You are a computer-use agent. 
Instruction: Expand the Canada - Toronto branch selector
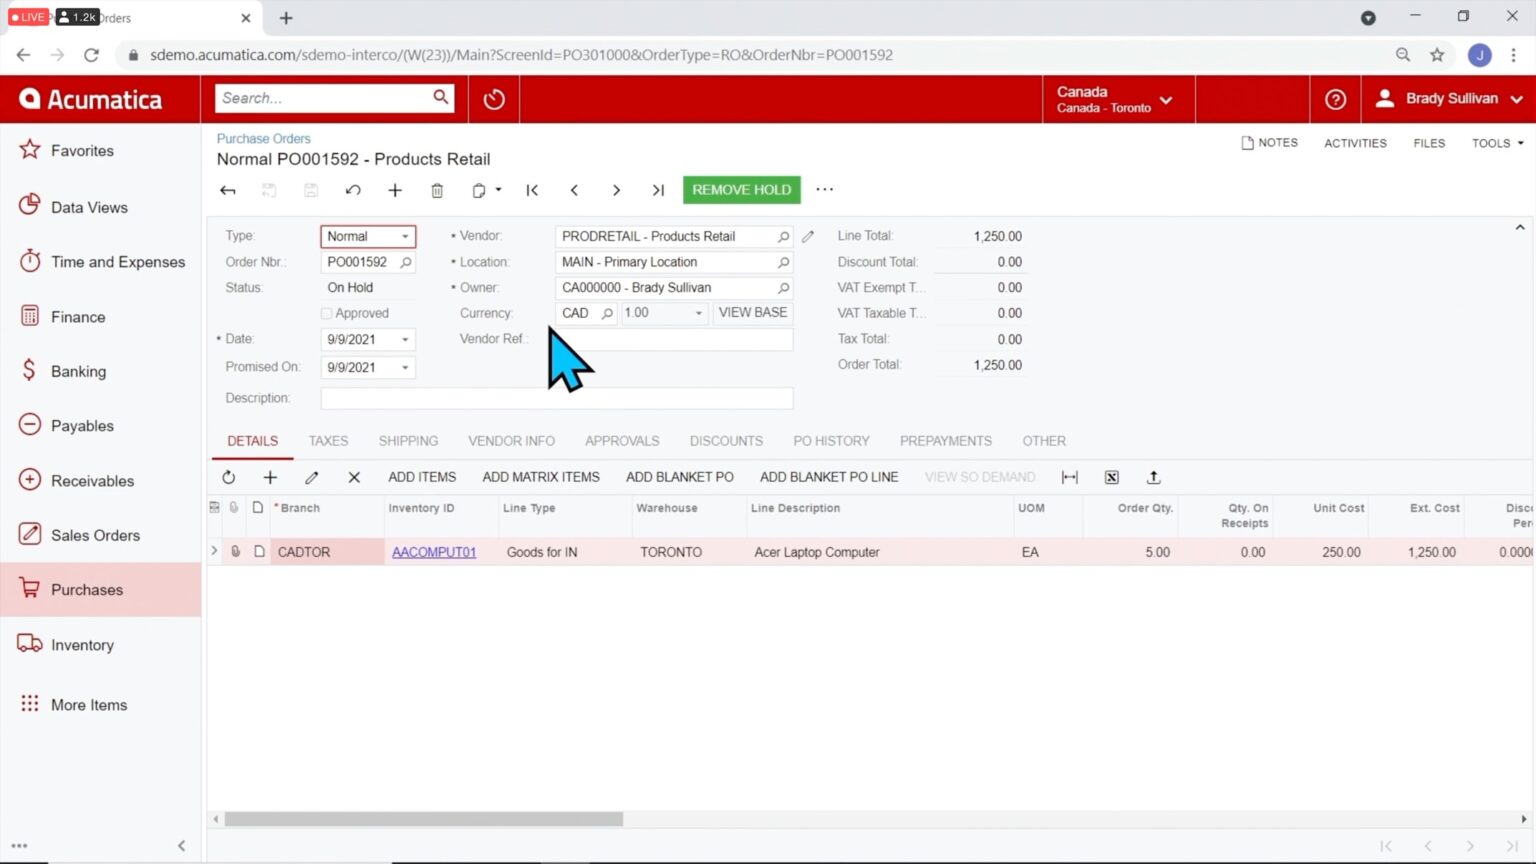(1165, 99)
